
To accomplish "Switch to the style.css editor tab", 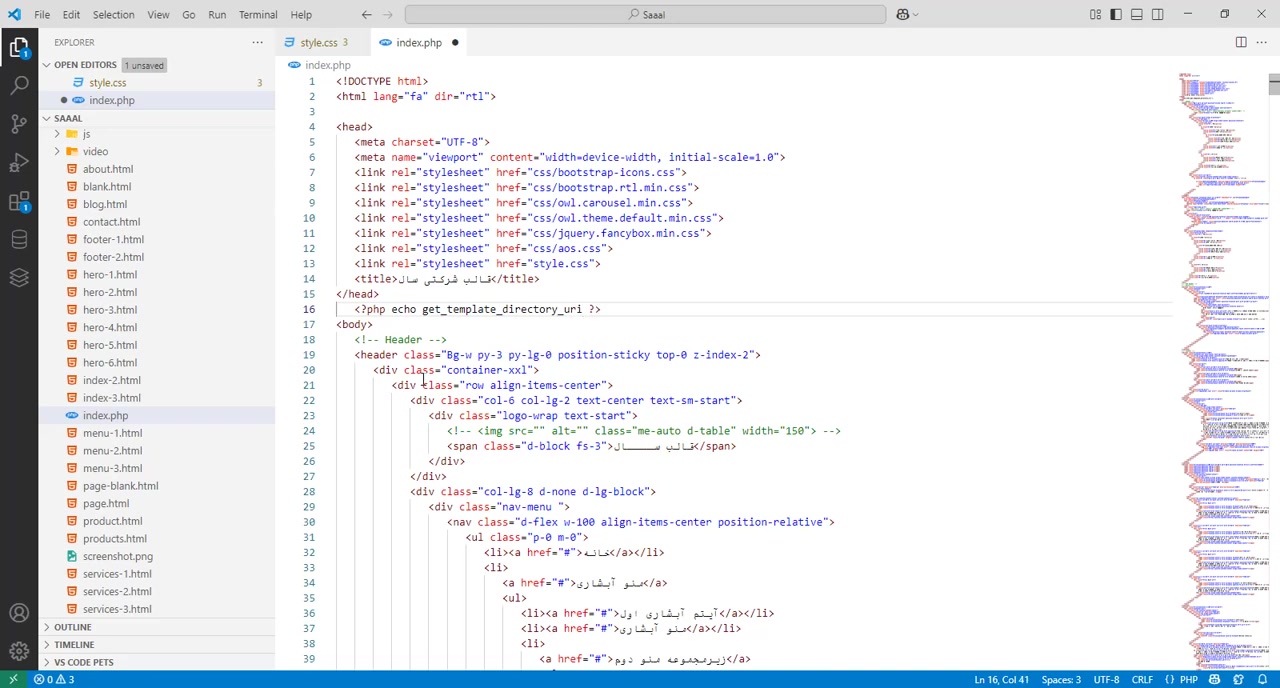I will (x=318, y=43).
